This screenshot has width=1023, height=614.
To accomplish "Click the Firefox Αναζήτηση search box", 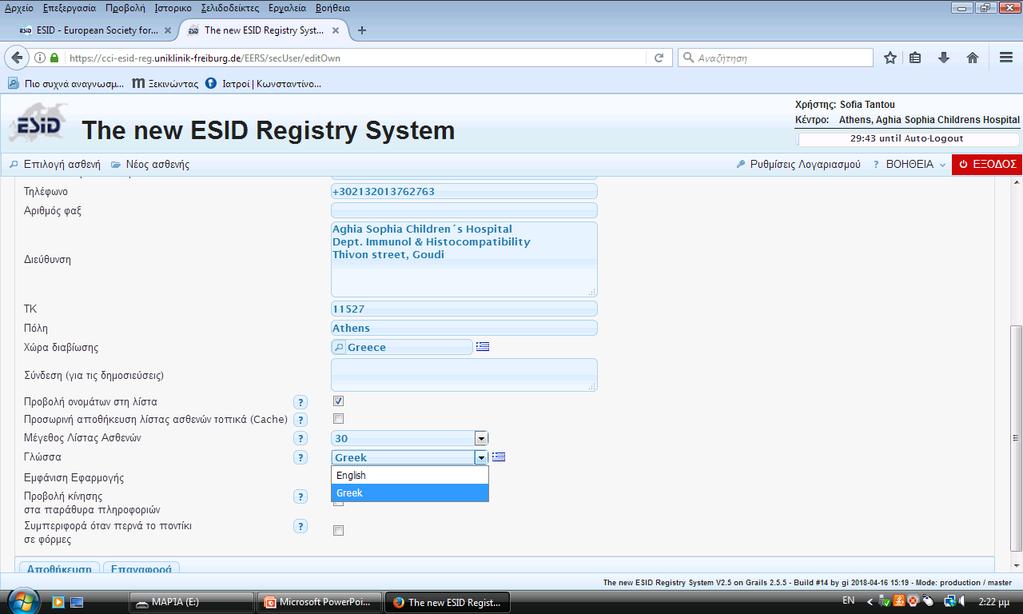I will tap(776, 57).
